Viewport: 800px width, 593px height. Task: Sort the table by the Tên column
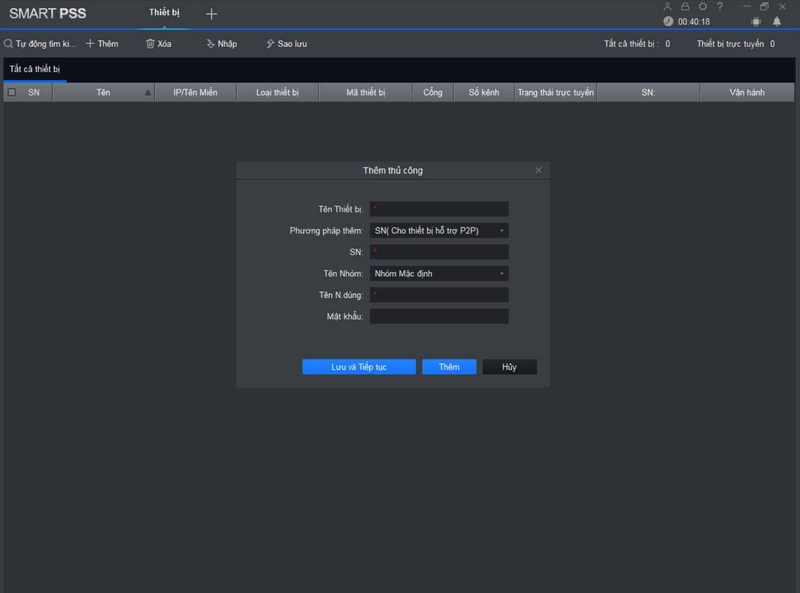(104, 92)
